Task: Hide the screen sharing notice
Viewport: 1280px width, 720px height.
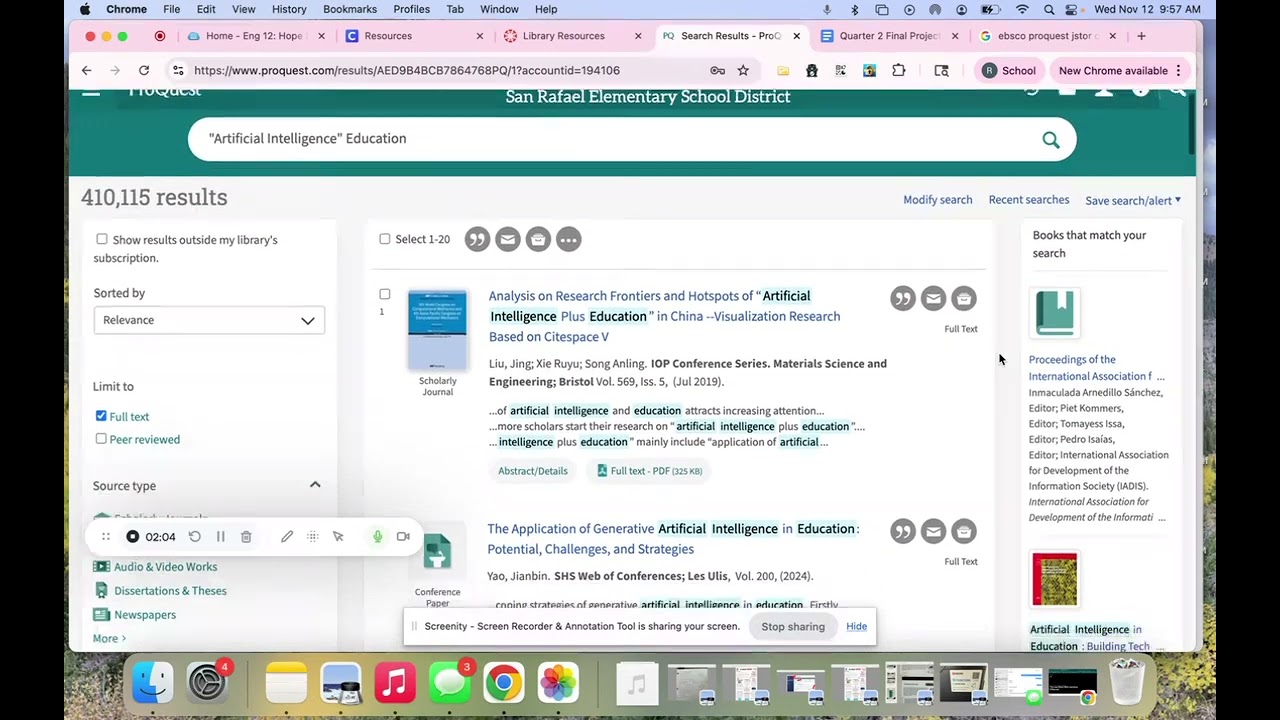Action: [x=857, y=627]
